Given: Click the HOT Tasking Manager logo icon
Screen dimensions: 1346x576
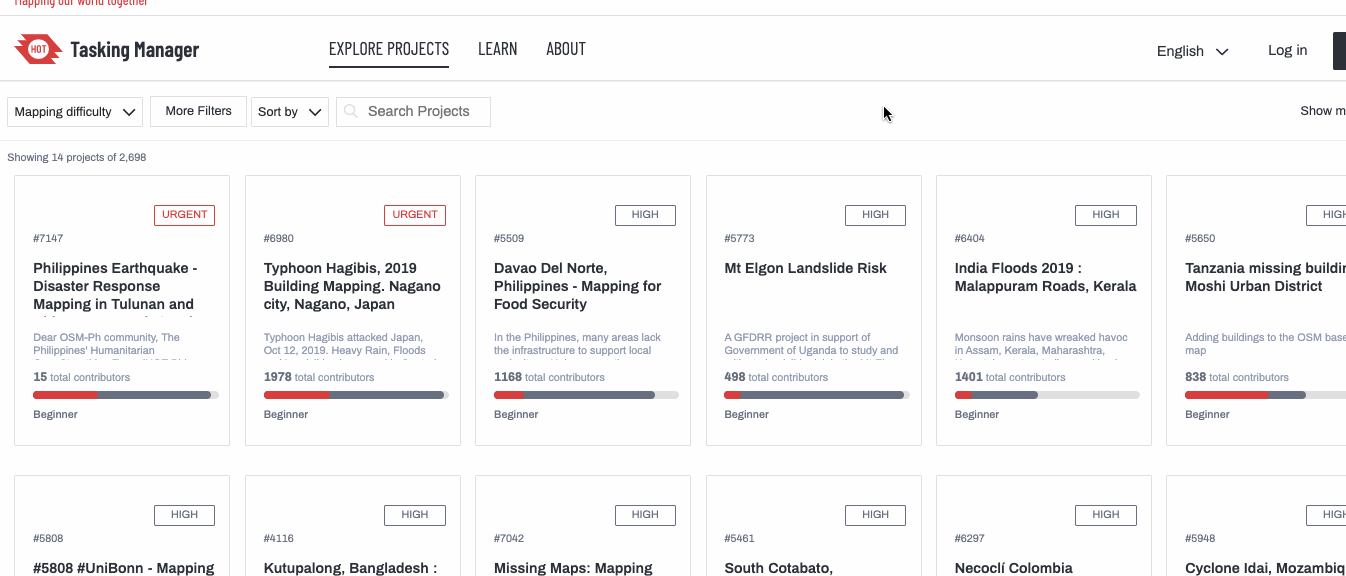Looking at the screenshot, I should click(x=38, y=49).
